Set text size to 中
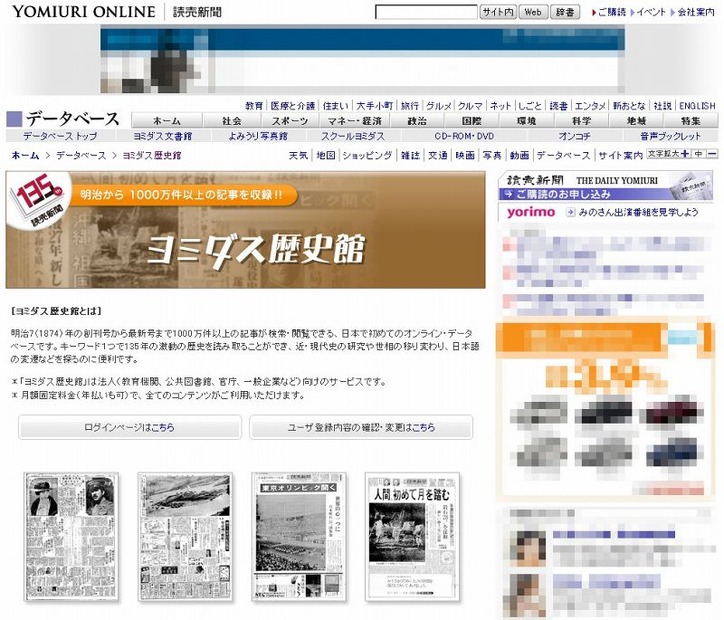The height and width of the screenshot is (620, 724). point(699,154)
